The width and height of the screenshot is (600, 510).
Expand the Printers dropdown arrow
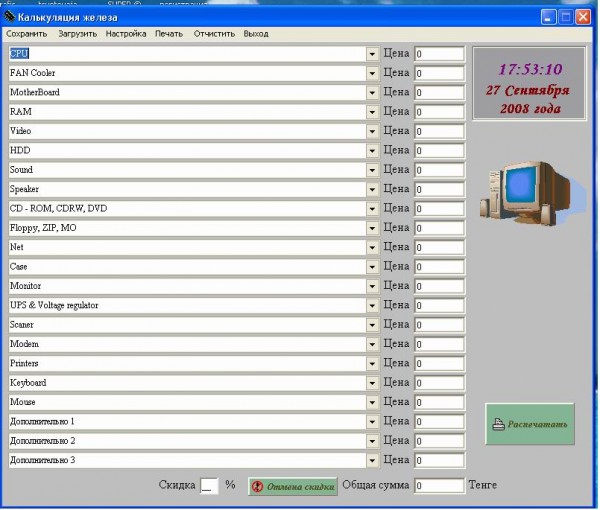point(372,364)
